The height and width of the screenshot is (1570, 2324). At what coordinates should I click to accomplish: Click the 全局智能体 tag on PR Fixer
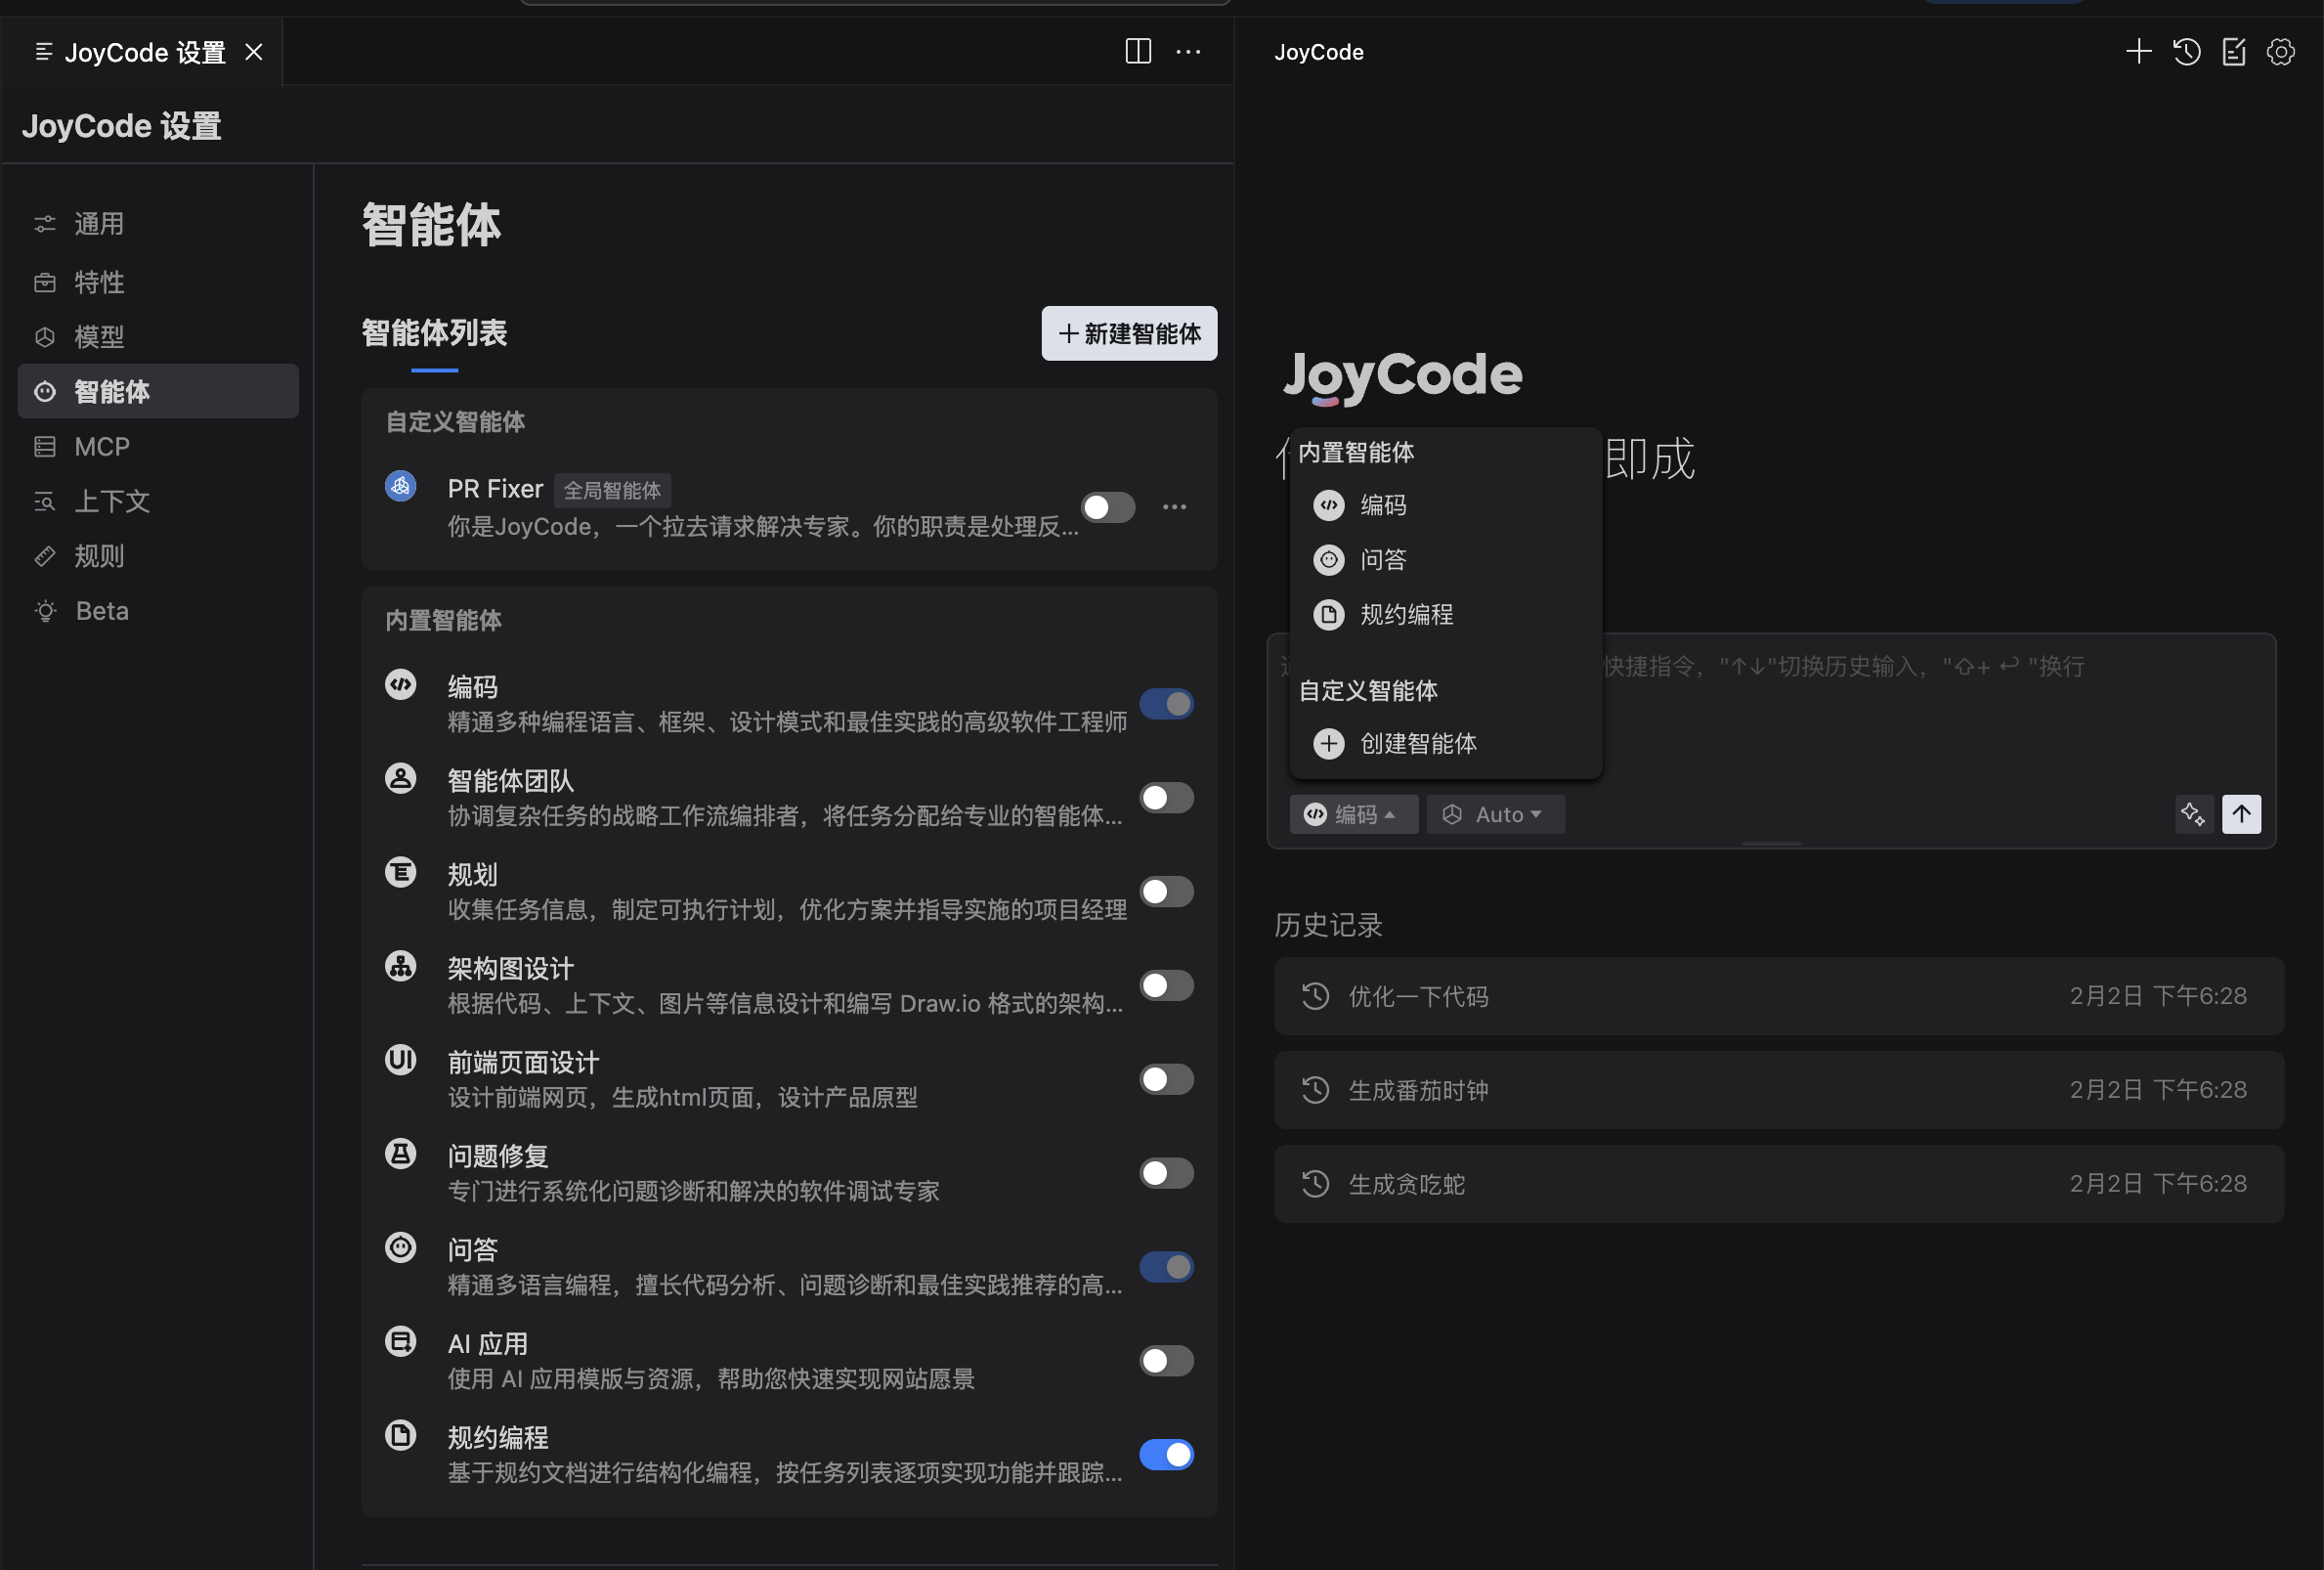coord(612,490)
